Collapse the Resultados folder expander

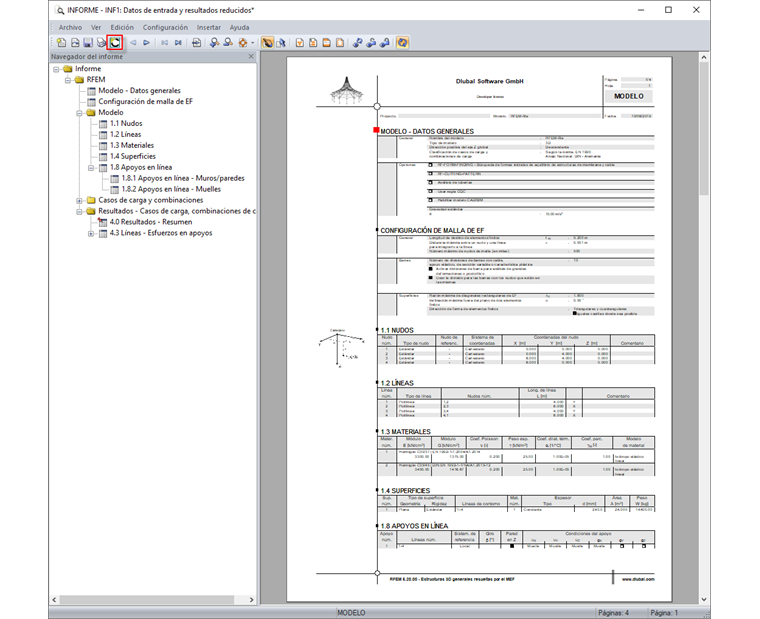tap(79, 211)
